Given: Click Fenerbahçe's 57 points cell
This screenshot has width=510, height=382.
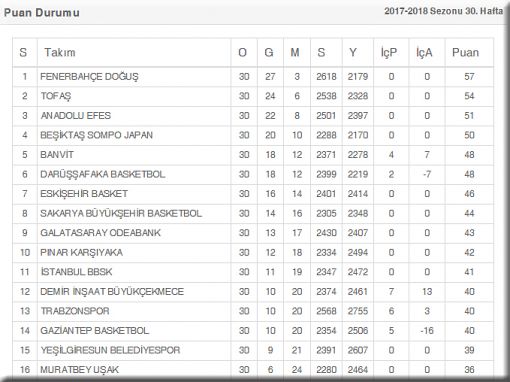Looking at the screenshot, I should point(469,77).
